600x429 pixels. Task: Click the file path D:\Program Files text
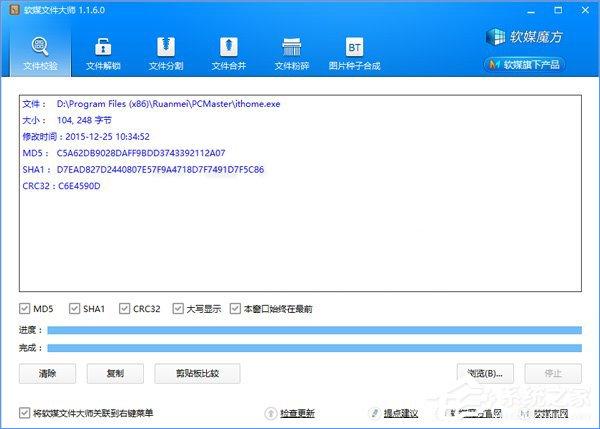click(x=168, y=104)
